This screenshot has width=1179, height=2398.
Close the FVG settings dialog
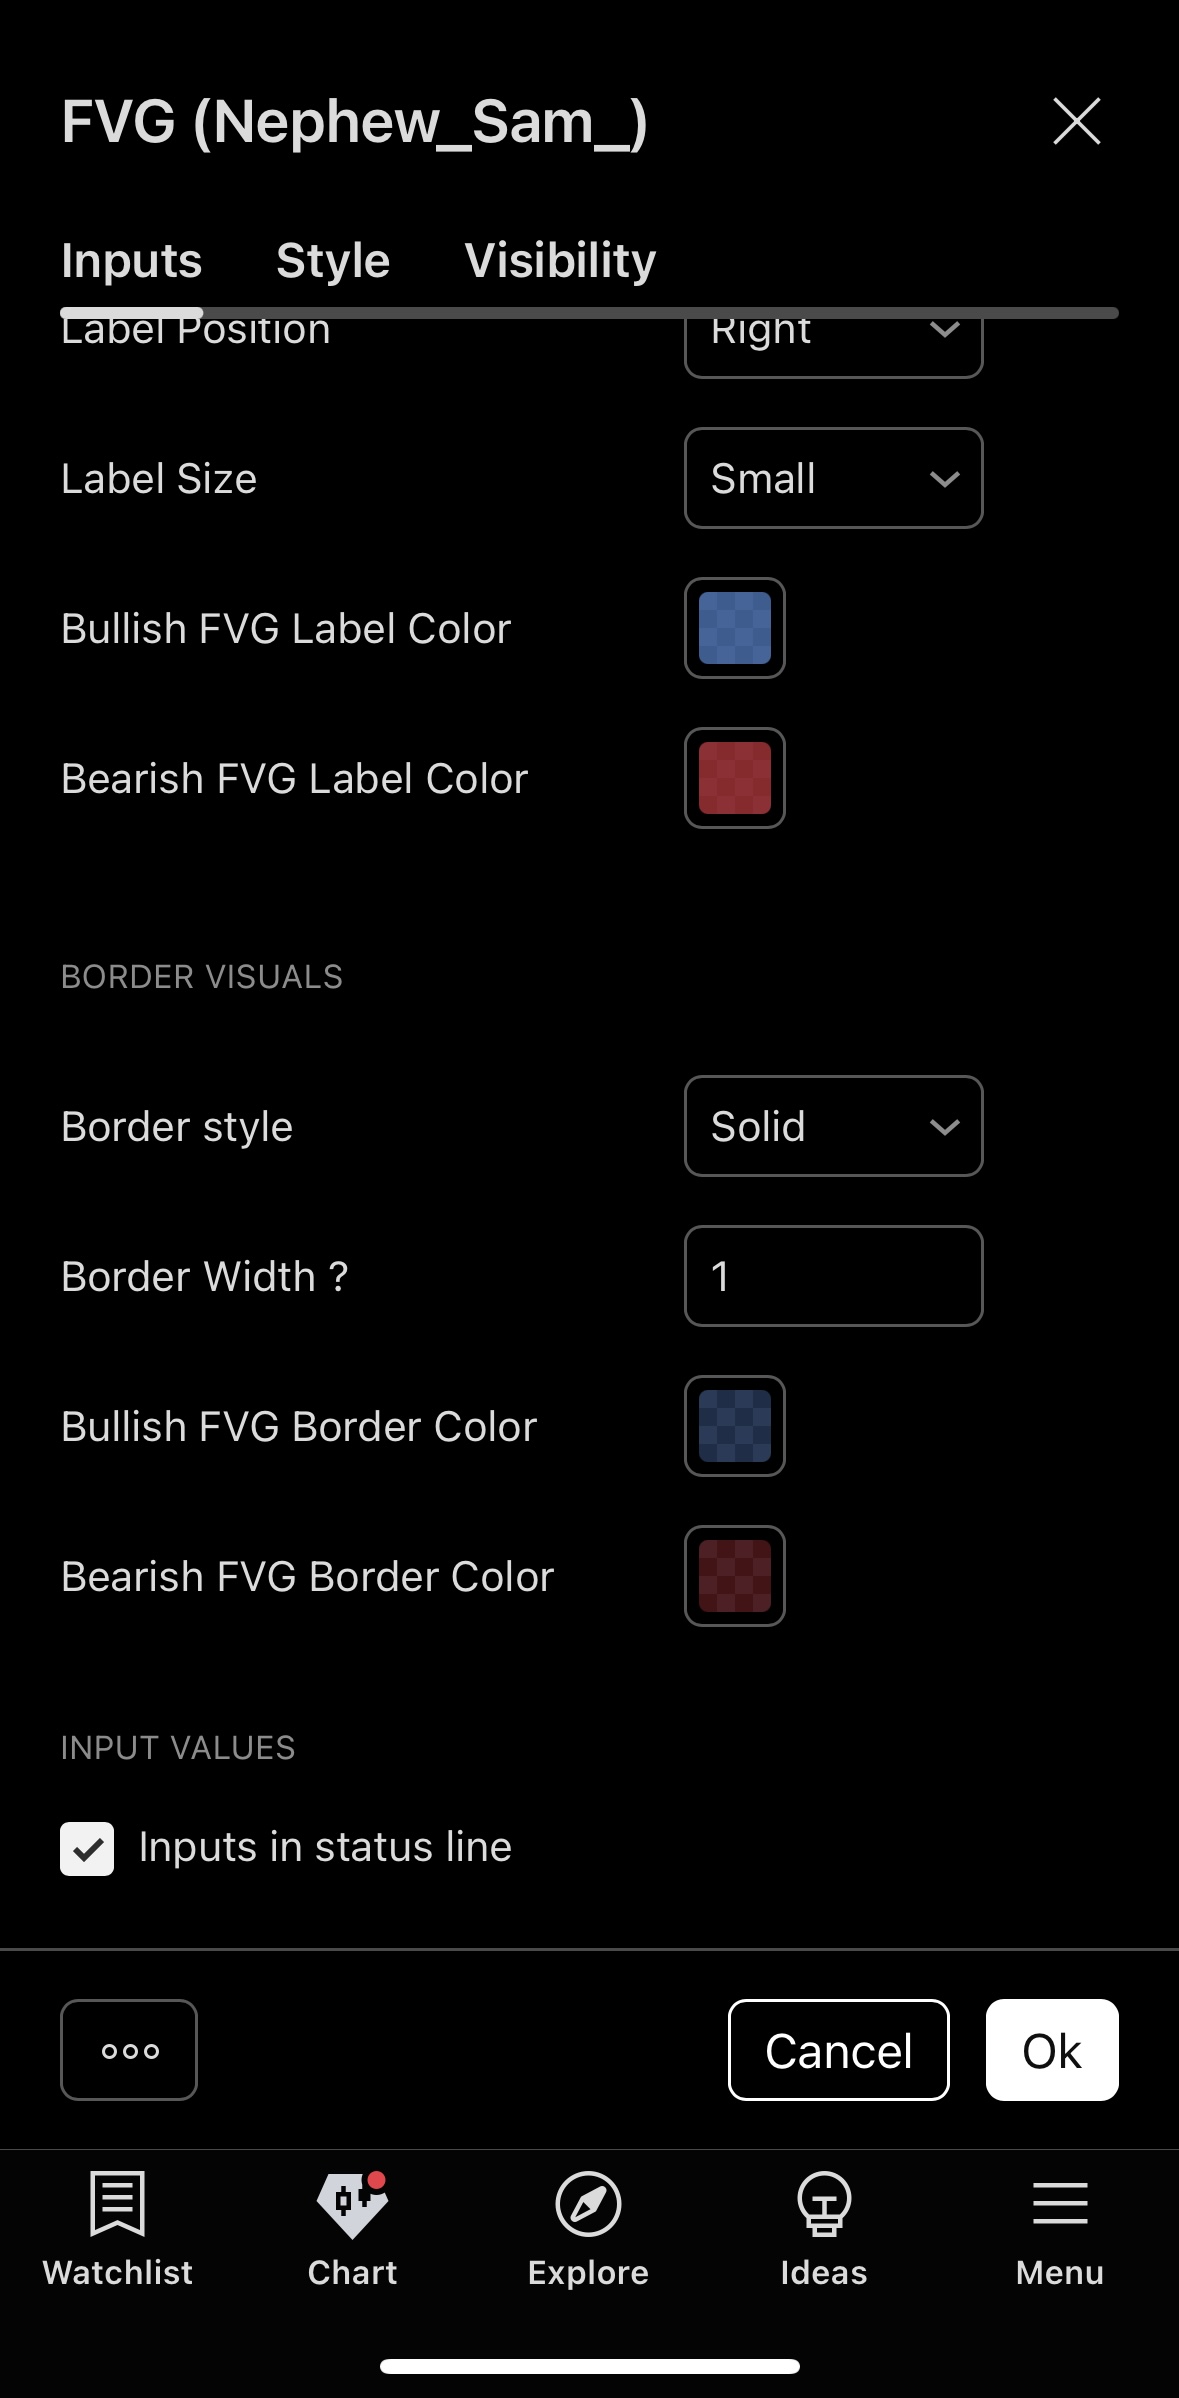click(x=1076, y=122)
